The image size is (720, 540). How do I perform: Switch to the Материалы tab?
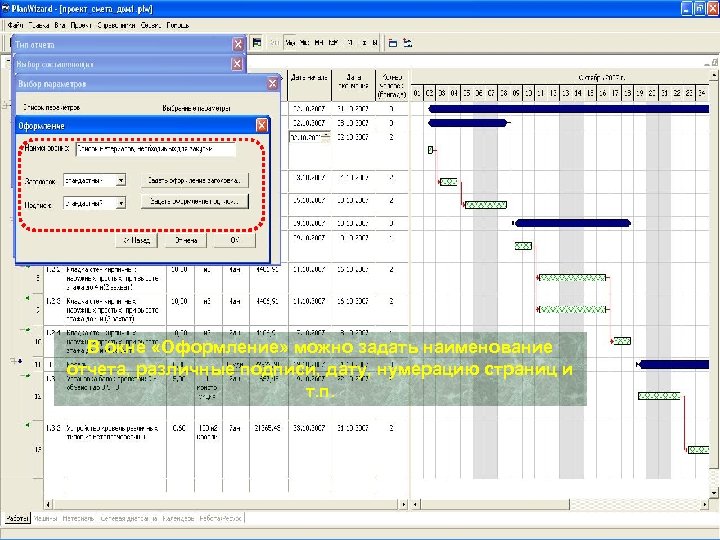(78, 518)
